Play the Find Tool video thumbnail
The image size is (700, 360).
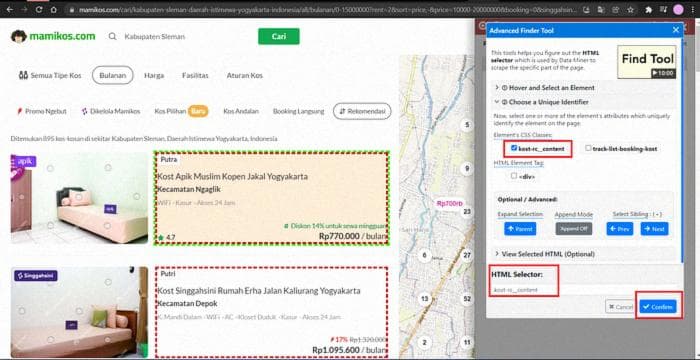[x=646, y=62]
